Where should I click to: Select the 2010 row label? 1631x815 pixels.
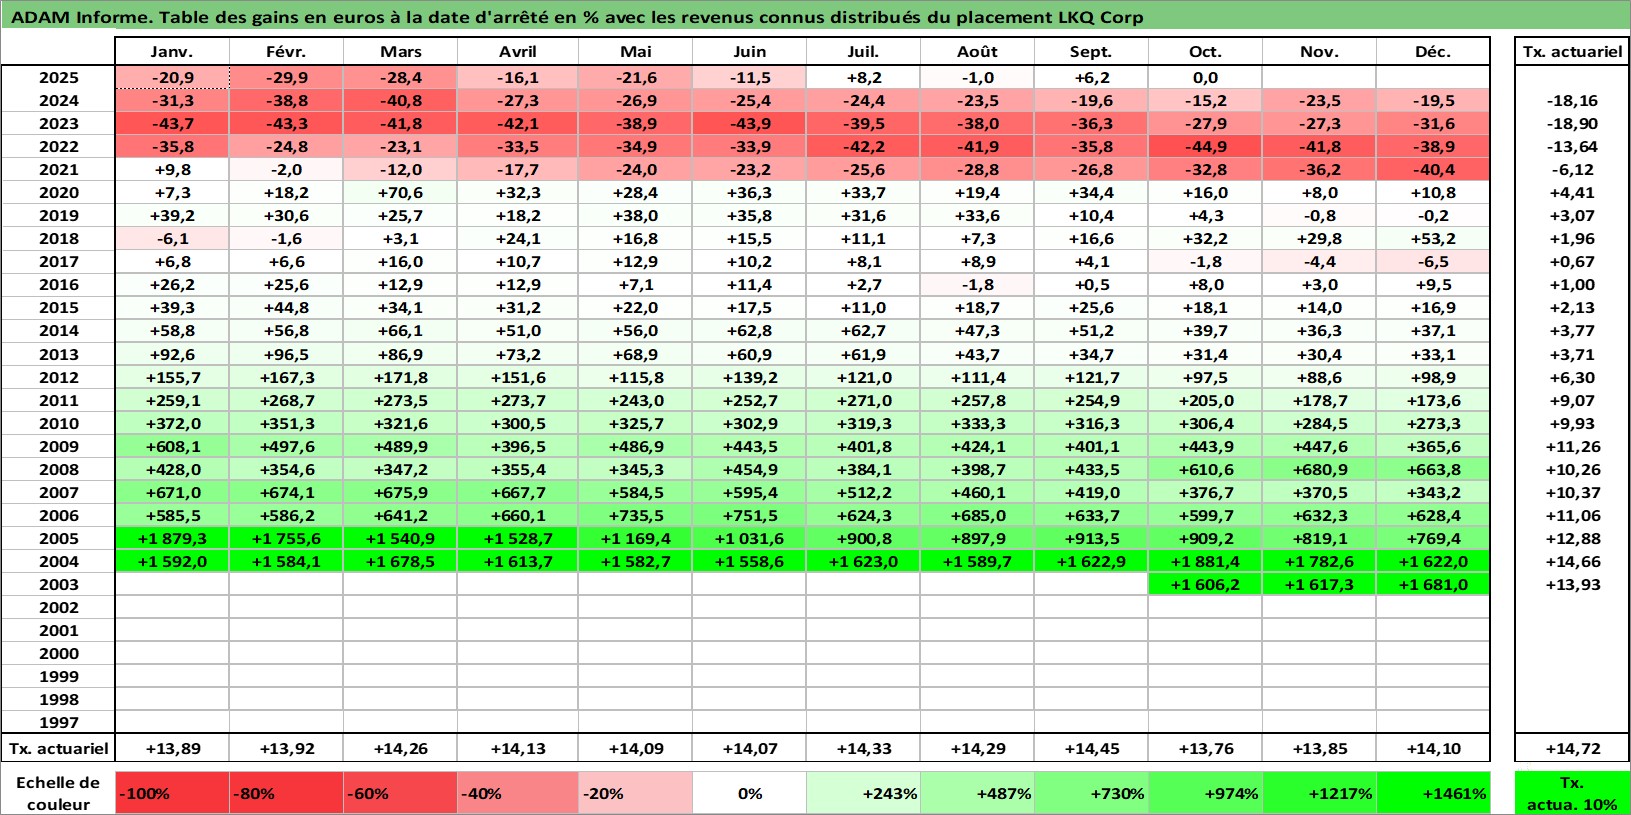click(59, 424)
